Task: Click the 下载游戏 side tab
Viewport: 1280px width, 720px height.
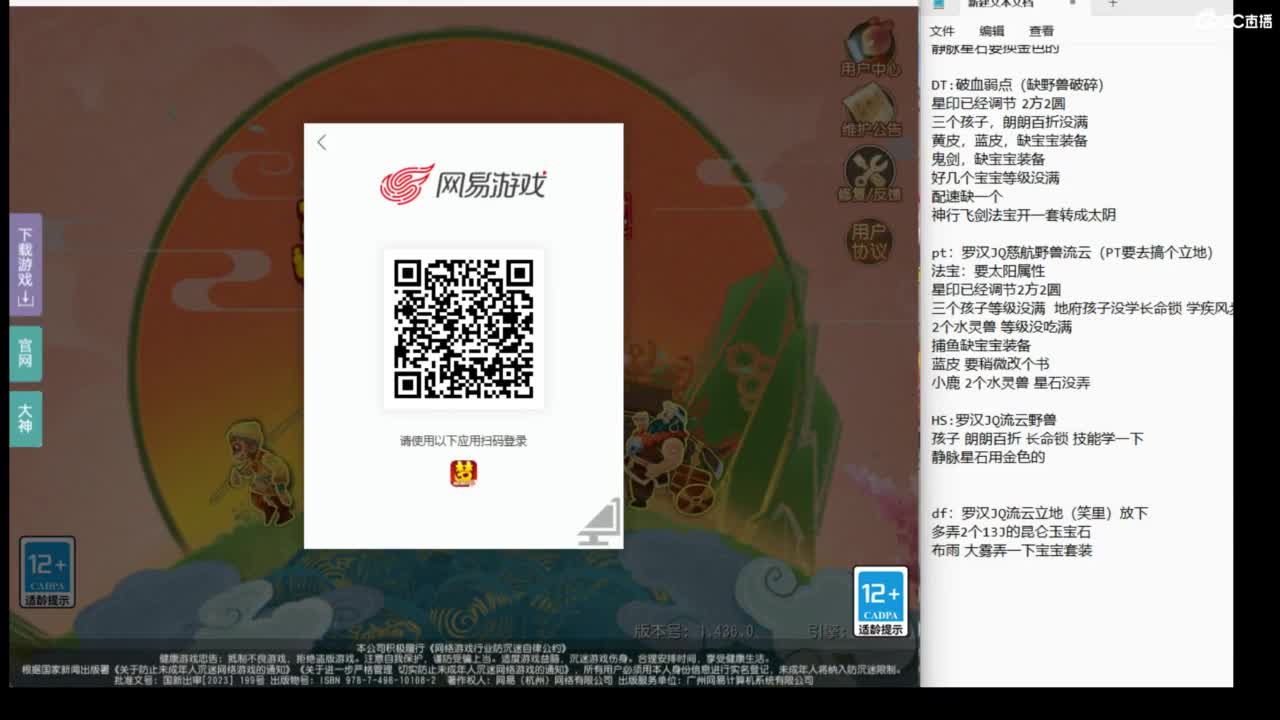Action: click(x=25, y=265)
